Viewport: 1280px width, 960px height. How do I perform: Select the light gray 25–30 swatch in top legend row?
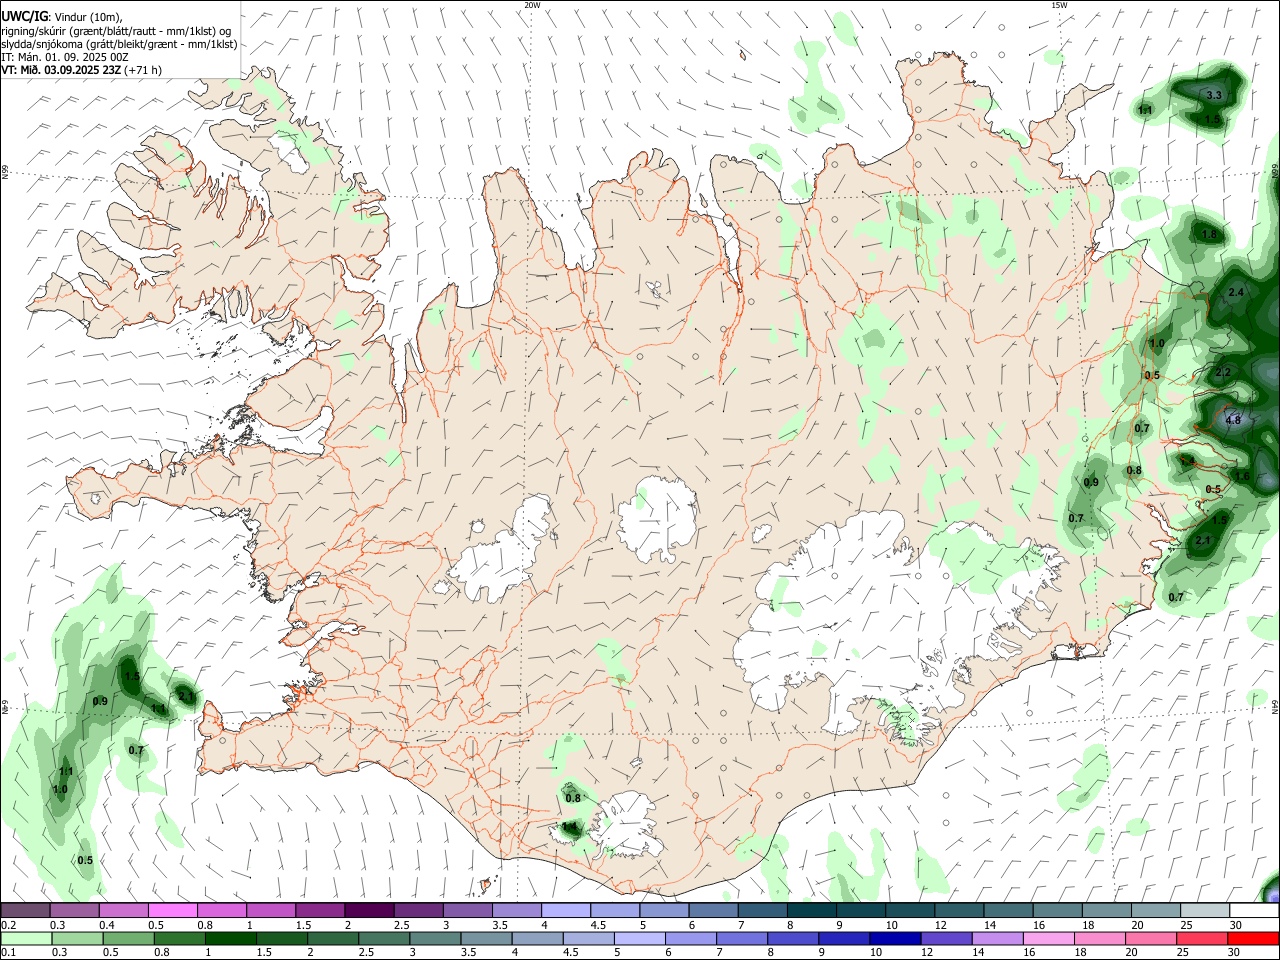point(1205,911)
